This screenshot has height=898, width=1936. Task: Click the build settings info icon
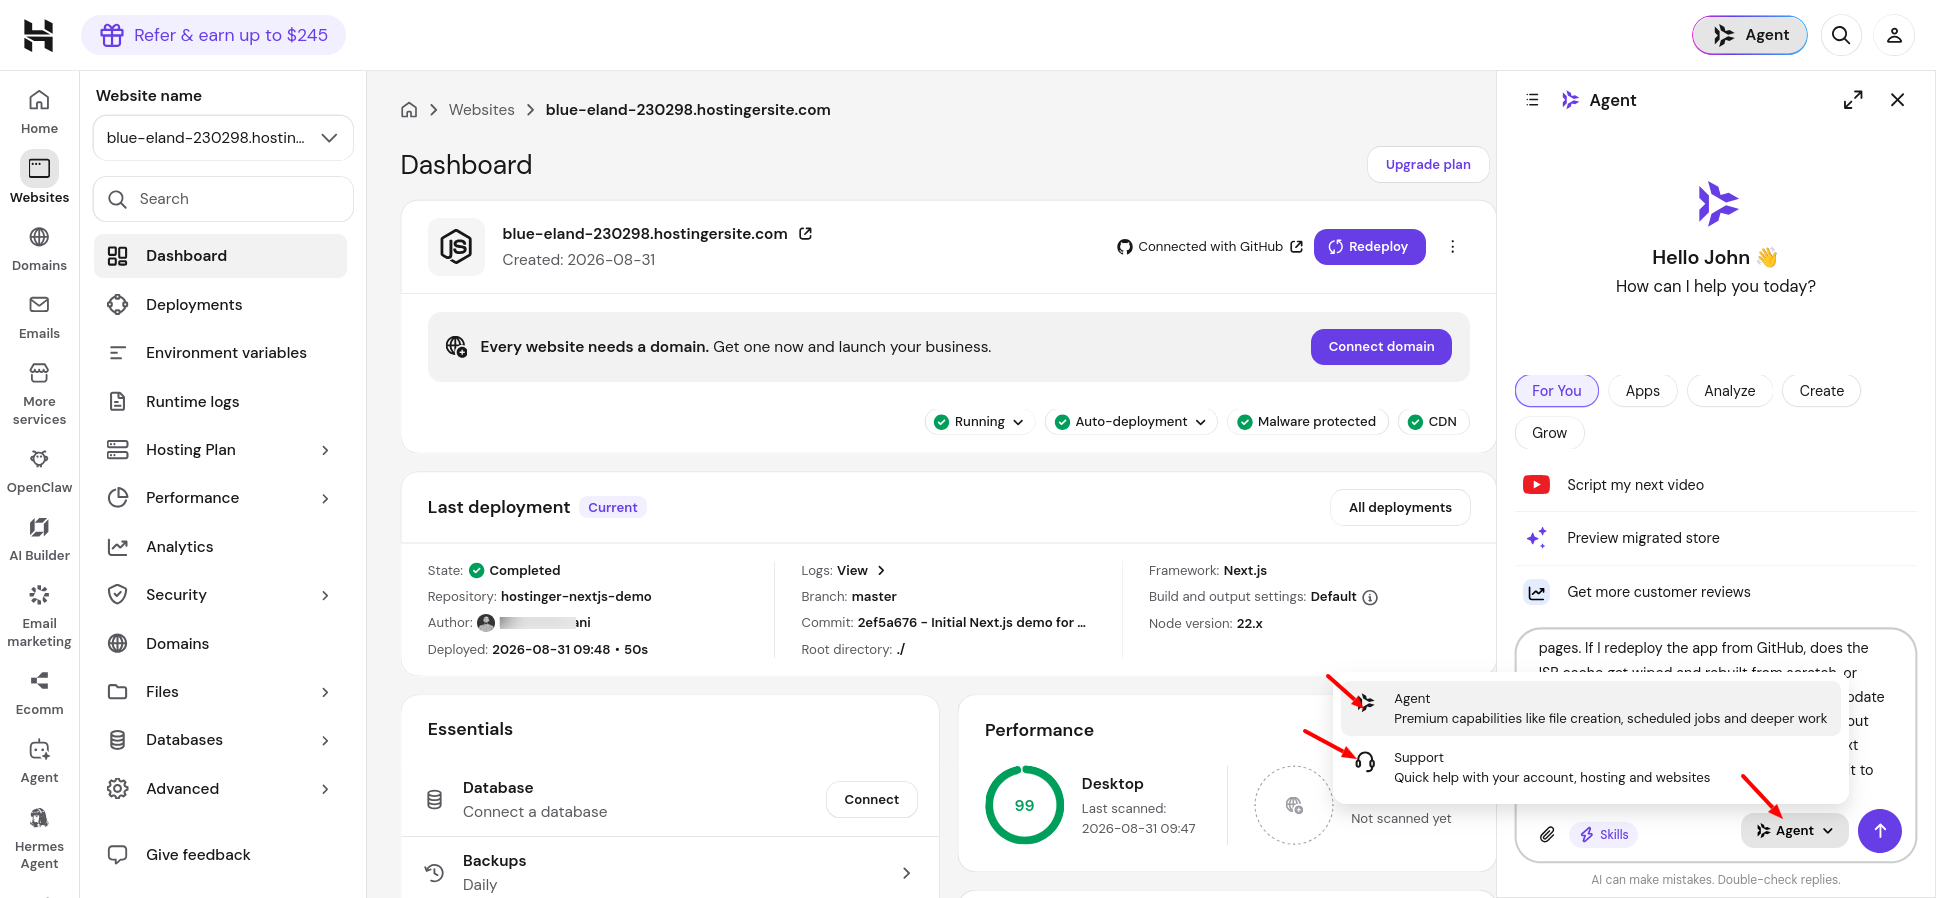(x=1370, y=598)
